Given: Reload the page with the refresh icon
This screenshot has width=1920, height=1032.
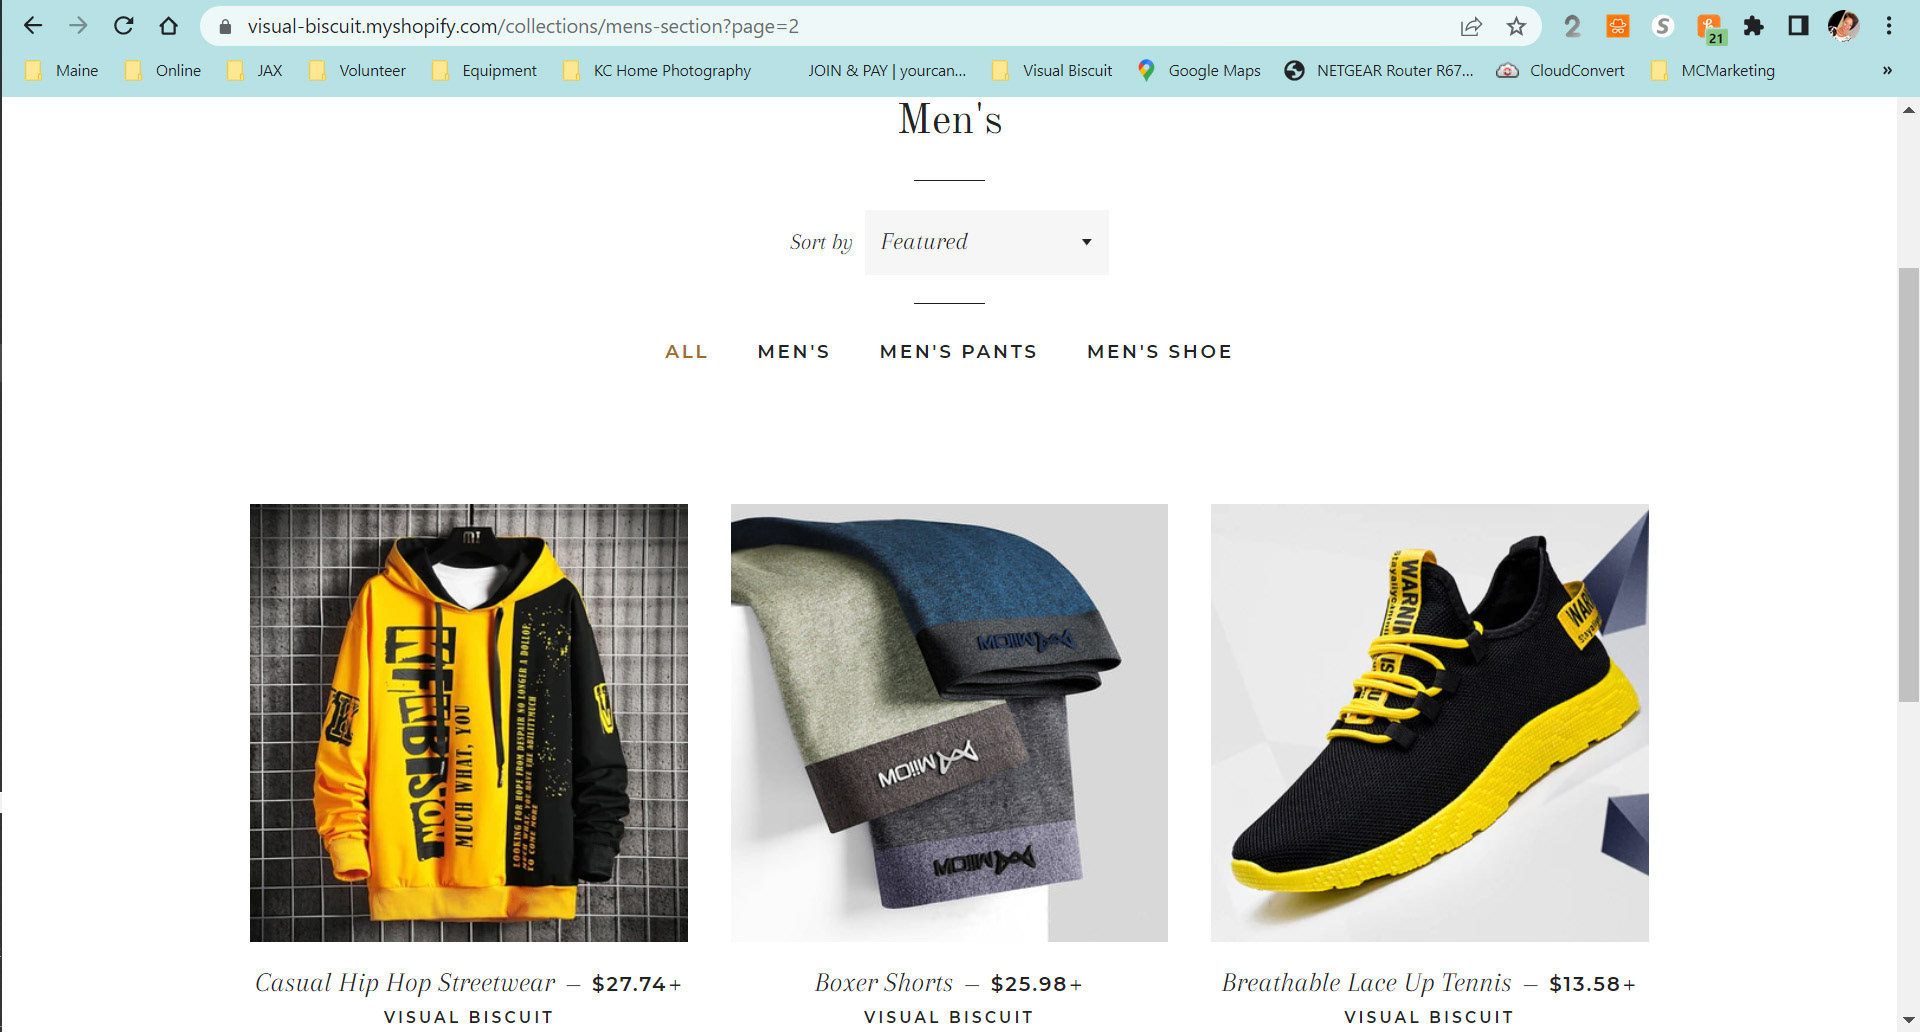Looking at the screenshot, I should click(124, 26).
